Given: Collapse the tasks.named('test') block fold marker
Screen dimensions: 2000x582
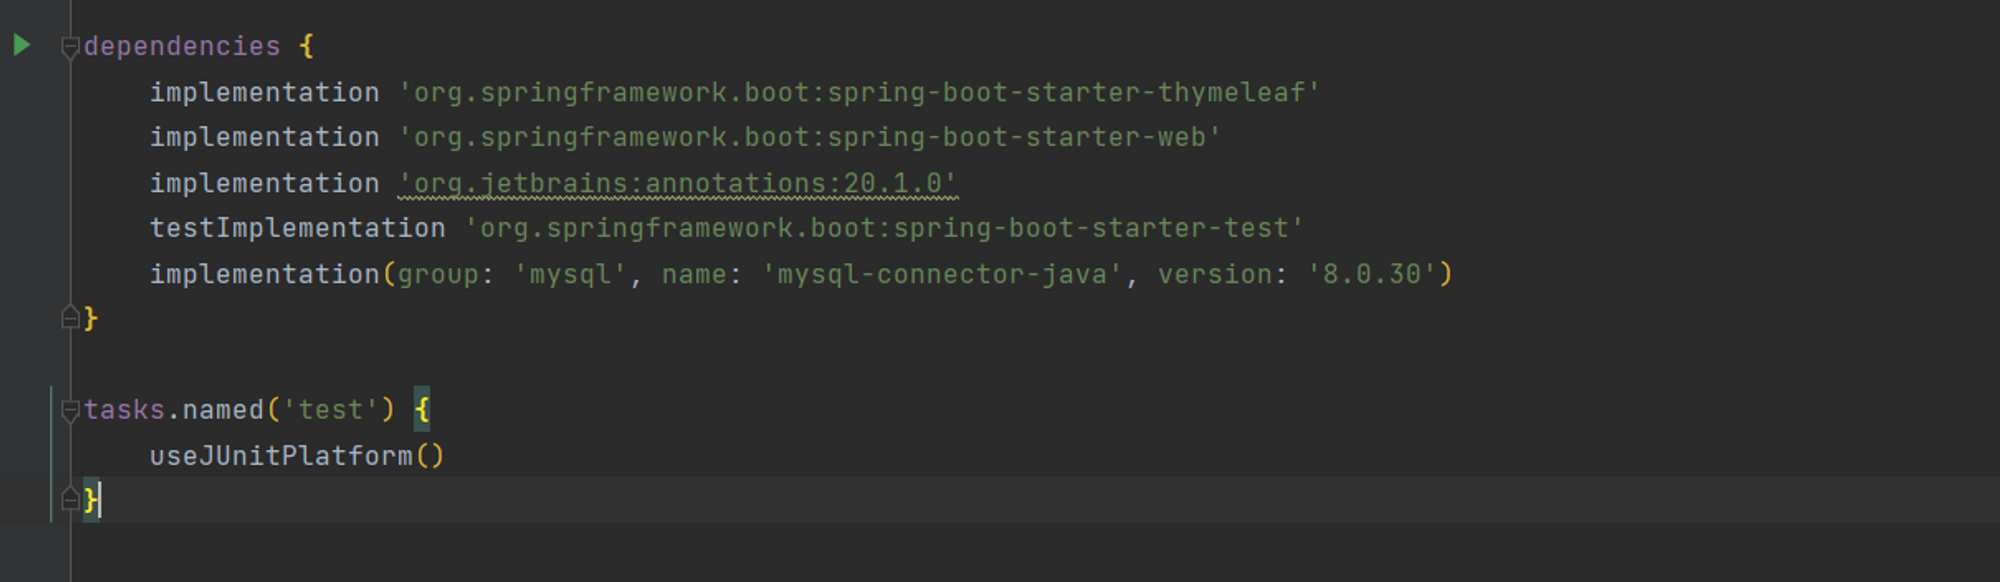Looking at the screenshot, I should click(x=70, y=410).
